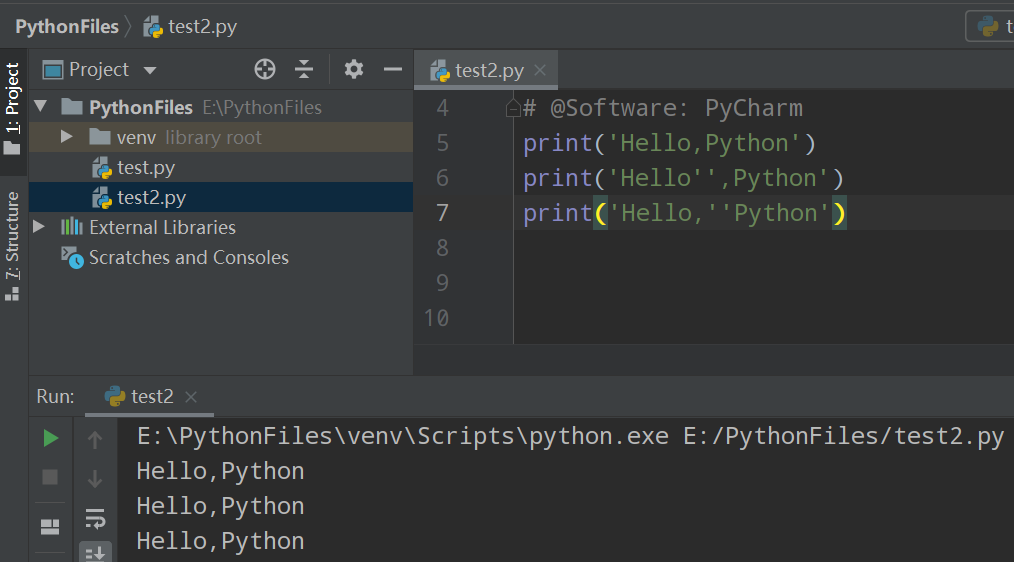Click the locate/scroll from source crosshair icon
Viewport: 1014px width, 562px height.
(x=265, y=69)
